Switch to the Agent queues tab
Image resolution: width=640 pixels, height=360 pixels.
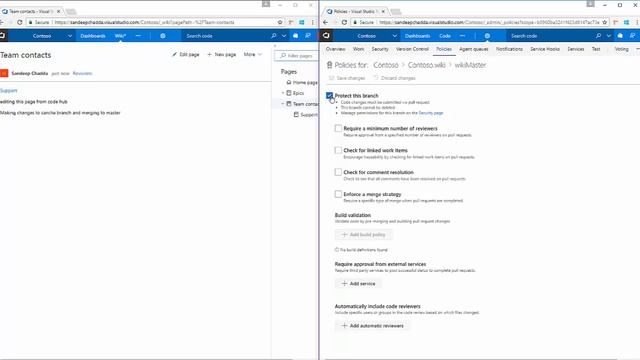click(x=473, y=49)
